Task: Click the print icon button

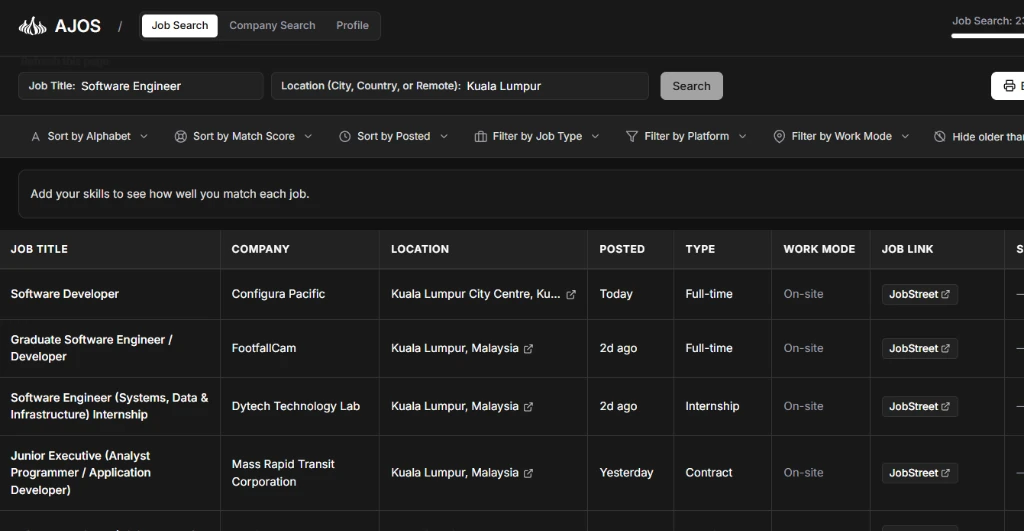Action: (1008, 86)
